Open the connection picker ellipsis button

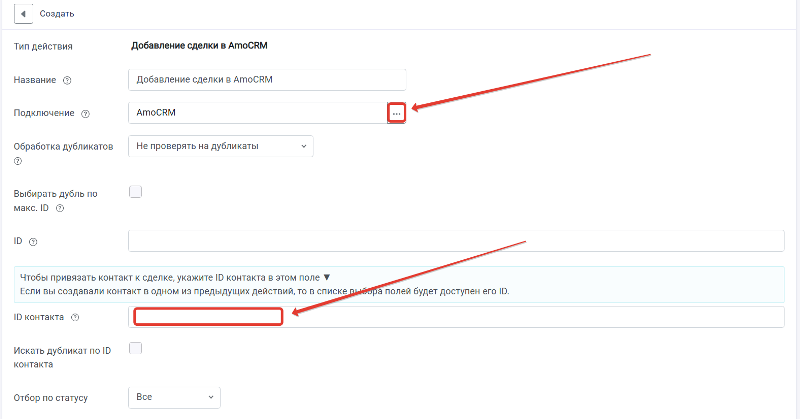click(396, 113)
